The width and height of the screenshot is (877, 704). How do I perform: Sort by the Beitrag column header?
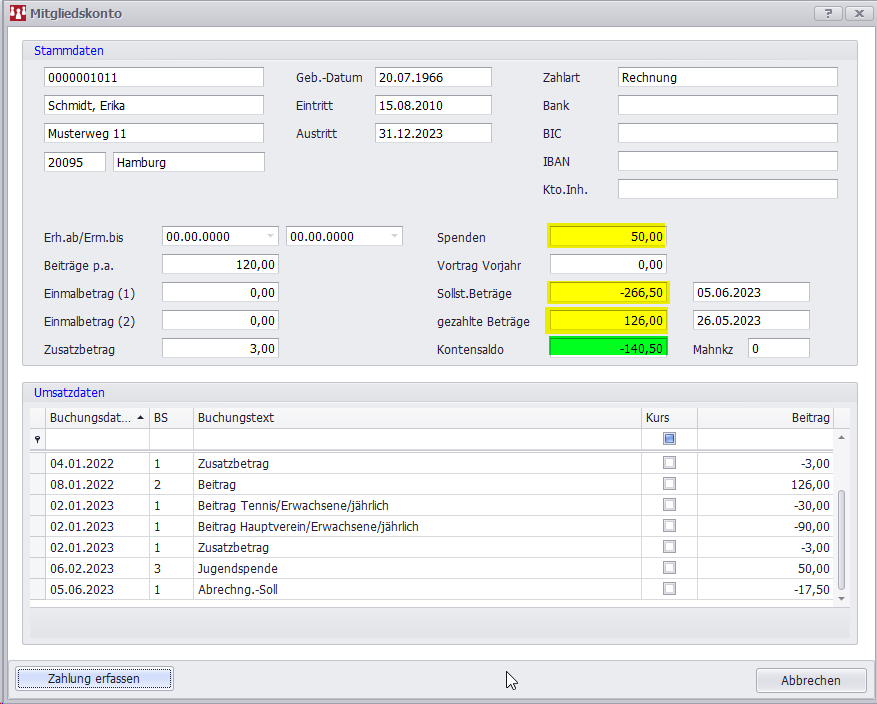coord(765,417)
